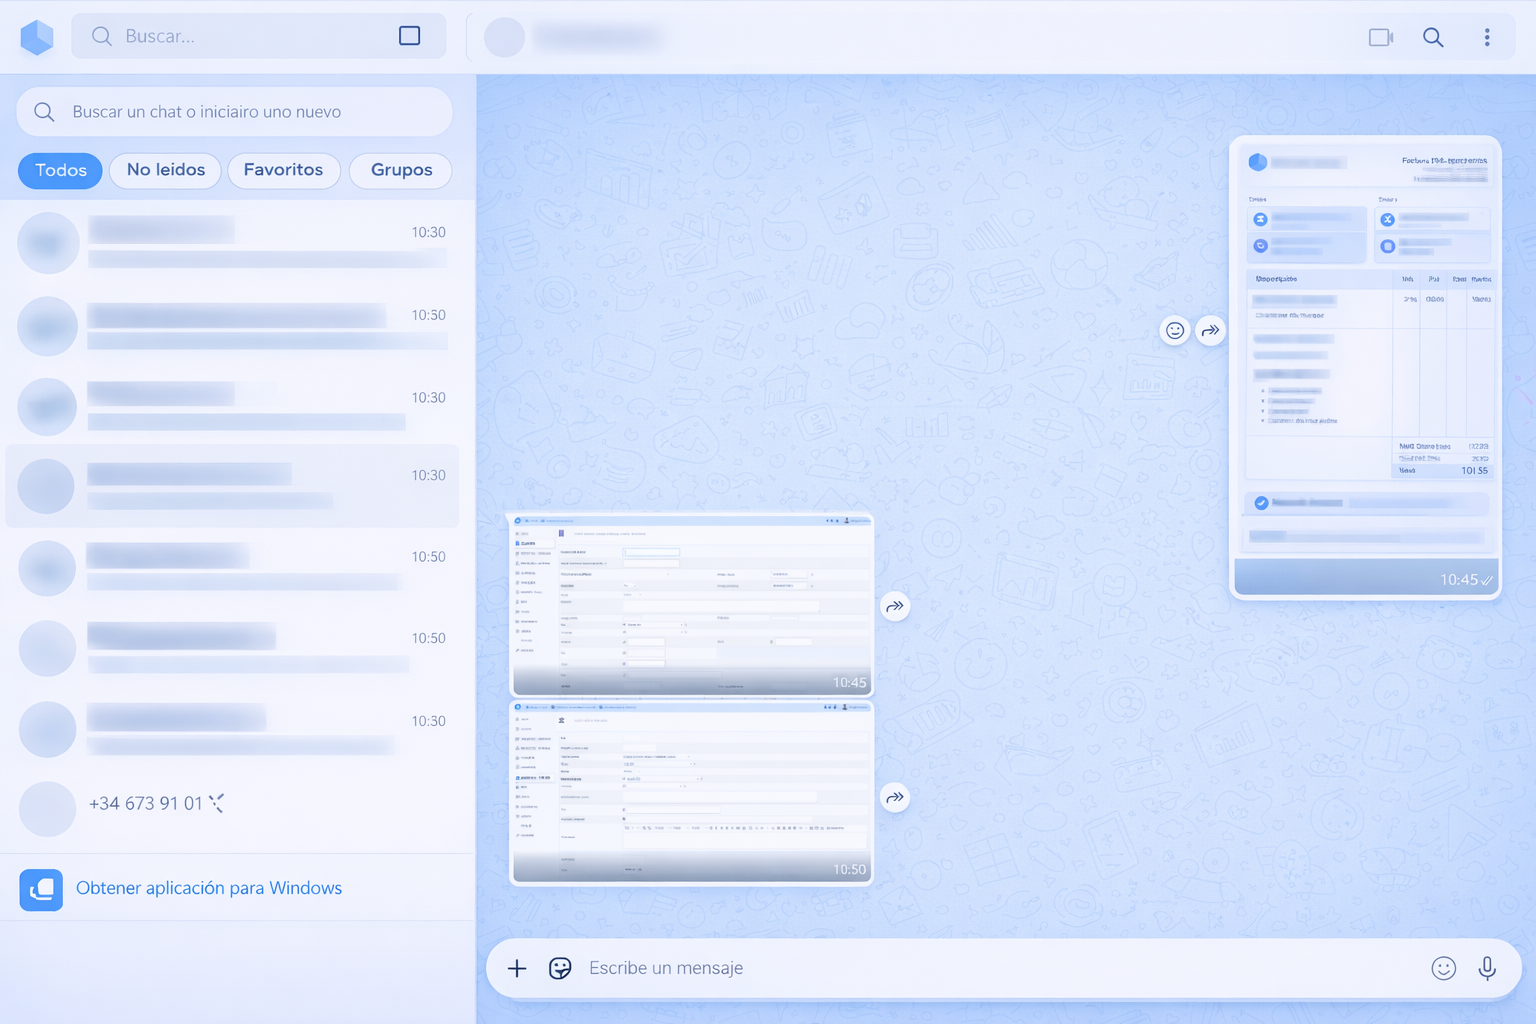This screenshot has width=1536, height=1024.
Task: Open the attach (+) menu near the message box
Action: (x=517, y=968)
